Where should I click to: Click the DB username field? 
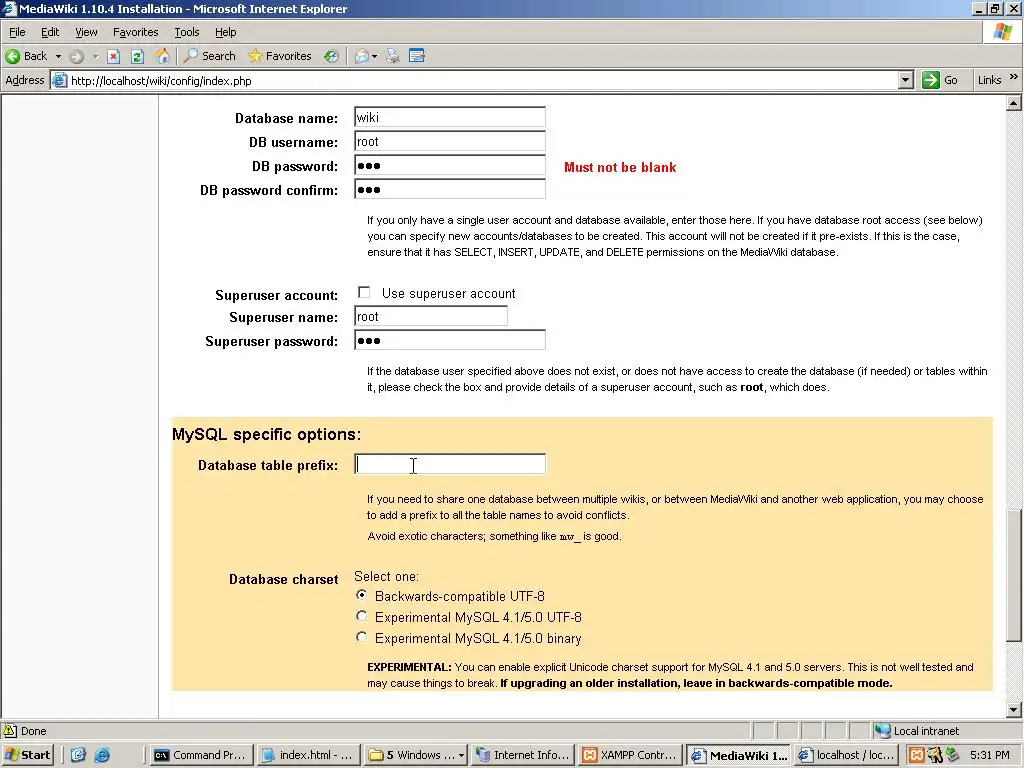tap(450, 142)
